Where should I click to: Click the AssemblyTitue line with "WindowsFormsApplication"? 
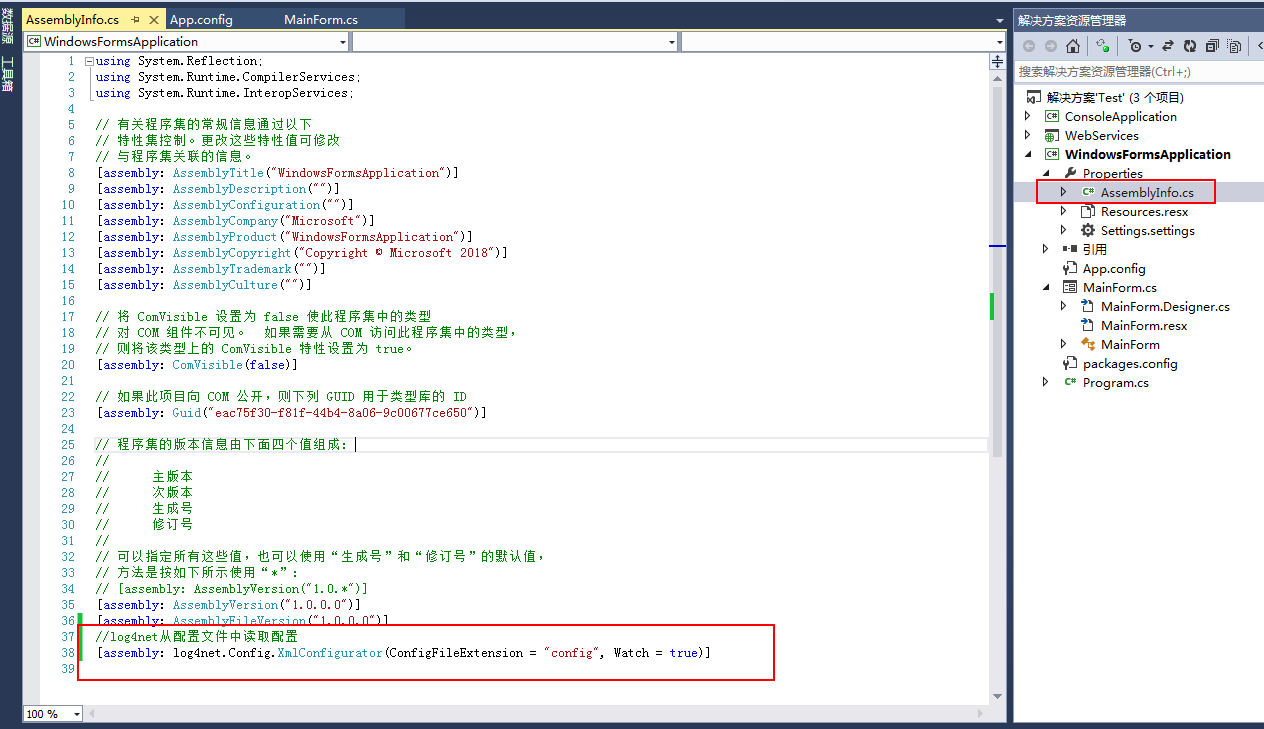277,173
